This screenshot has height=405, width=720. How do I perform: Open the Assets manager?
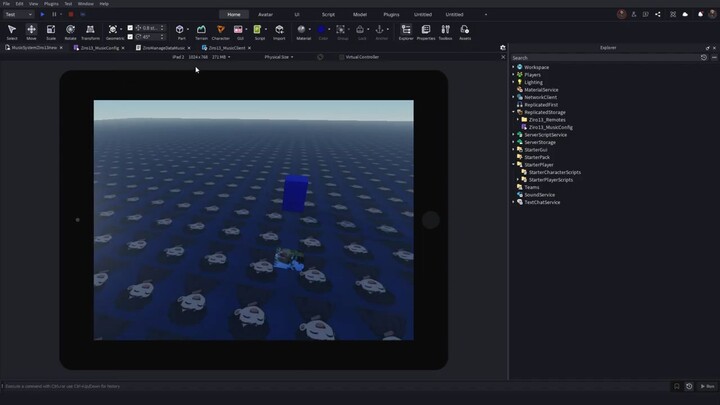[x=465, y=32]
